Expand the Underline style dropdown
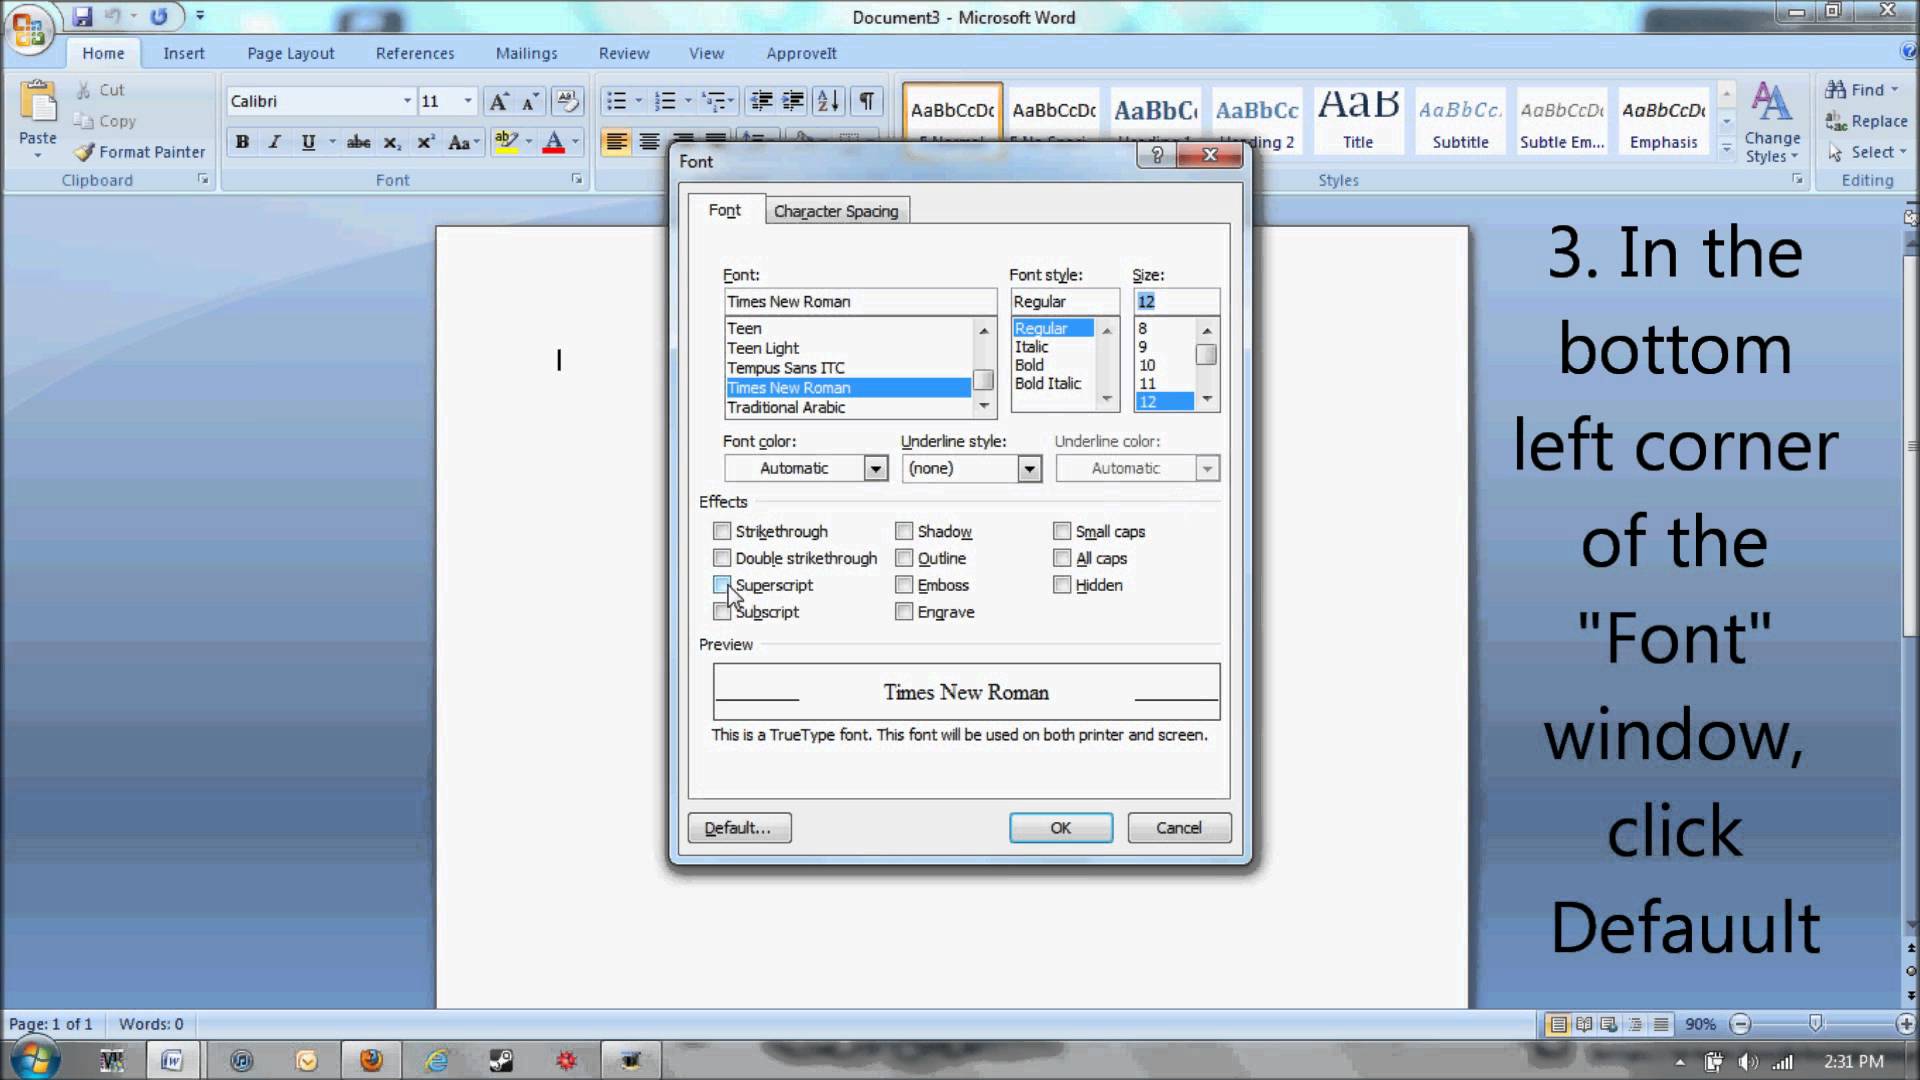Viewport: 1920px width, 1080px height. tap(1029, 468)
